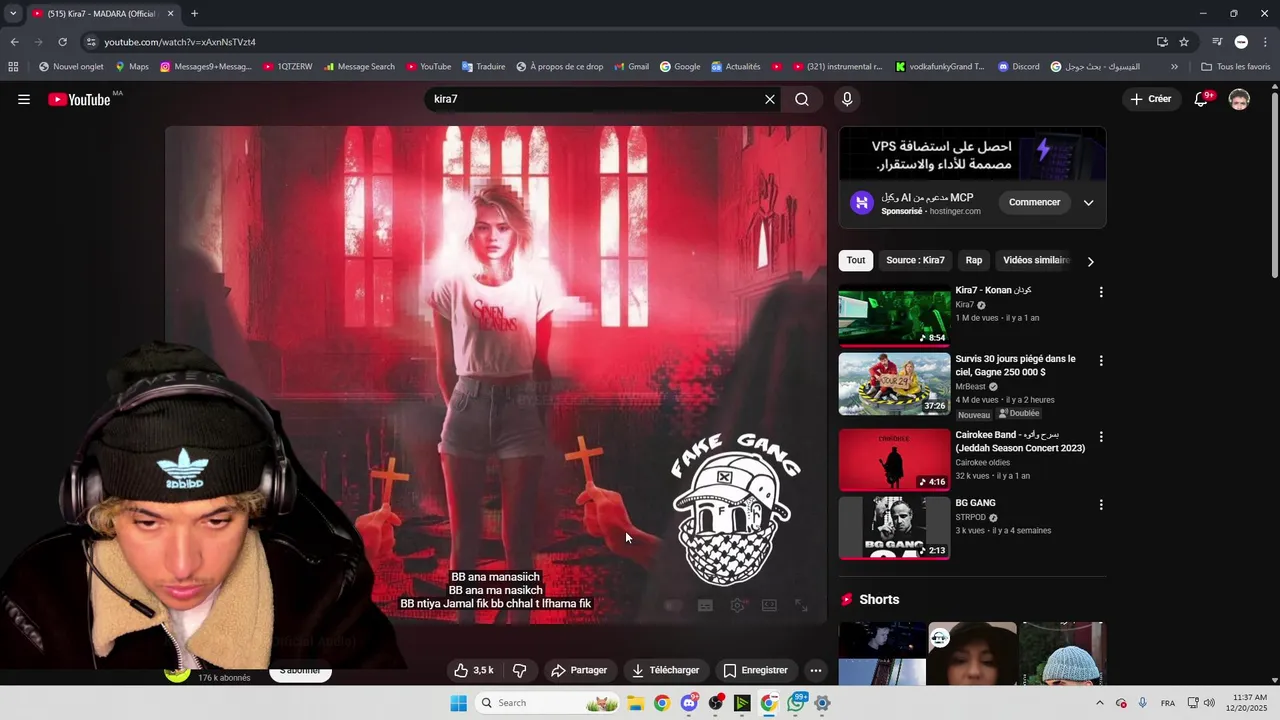This screenshot has height=720, width=1280.
Task: Open the MrBeast Survis 30 jours thumbnail
Action: (x=894, y=384)
